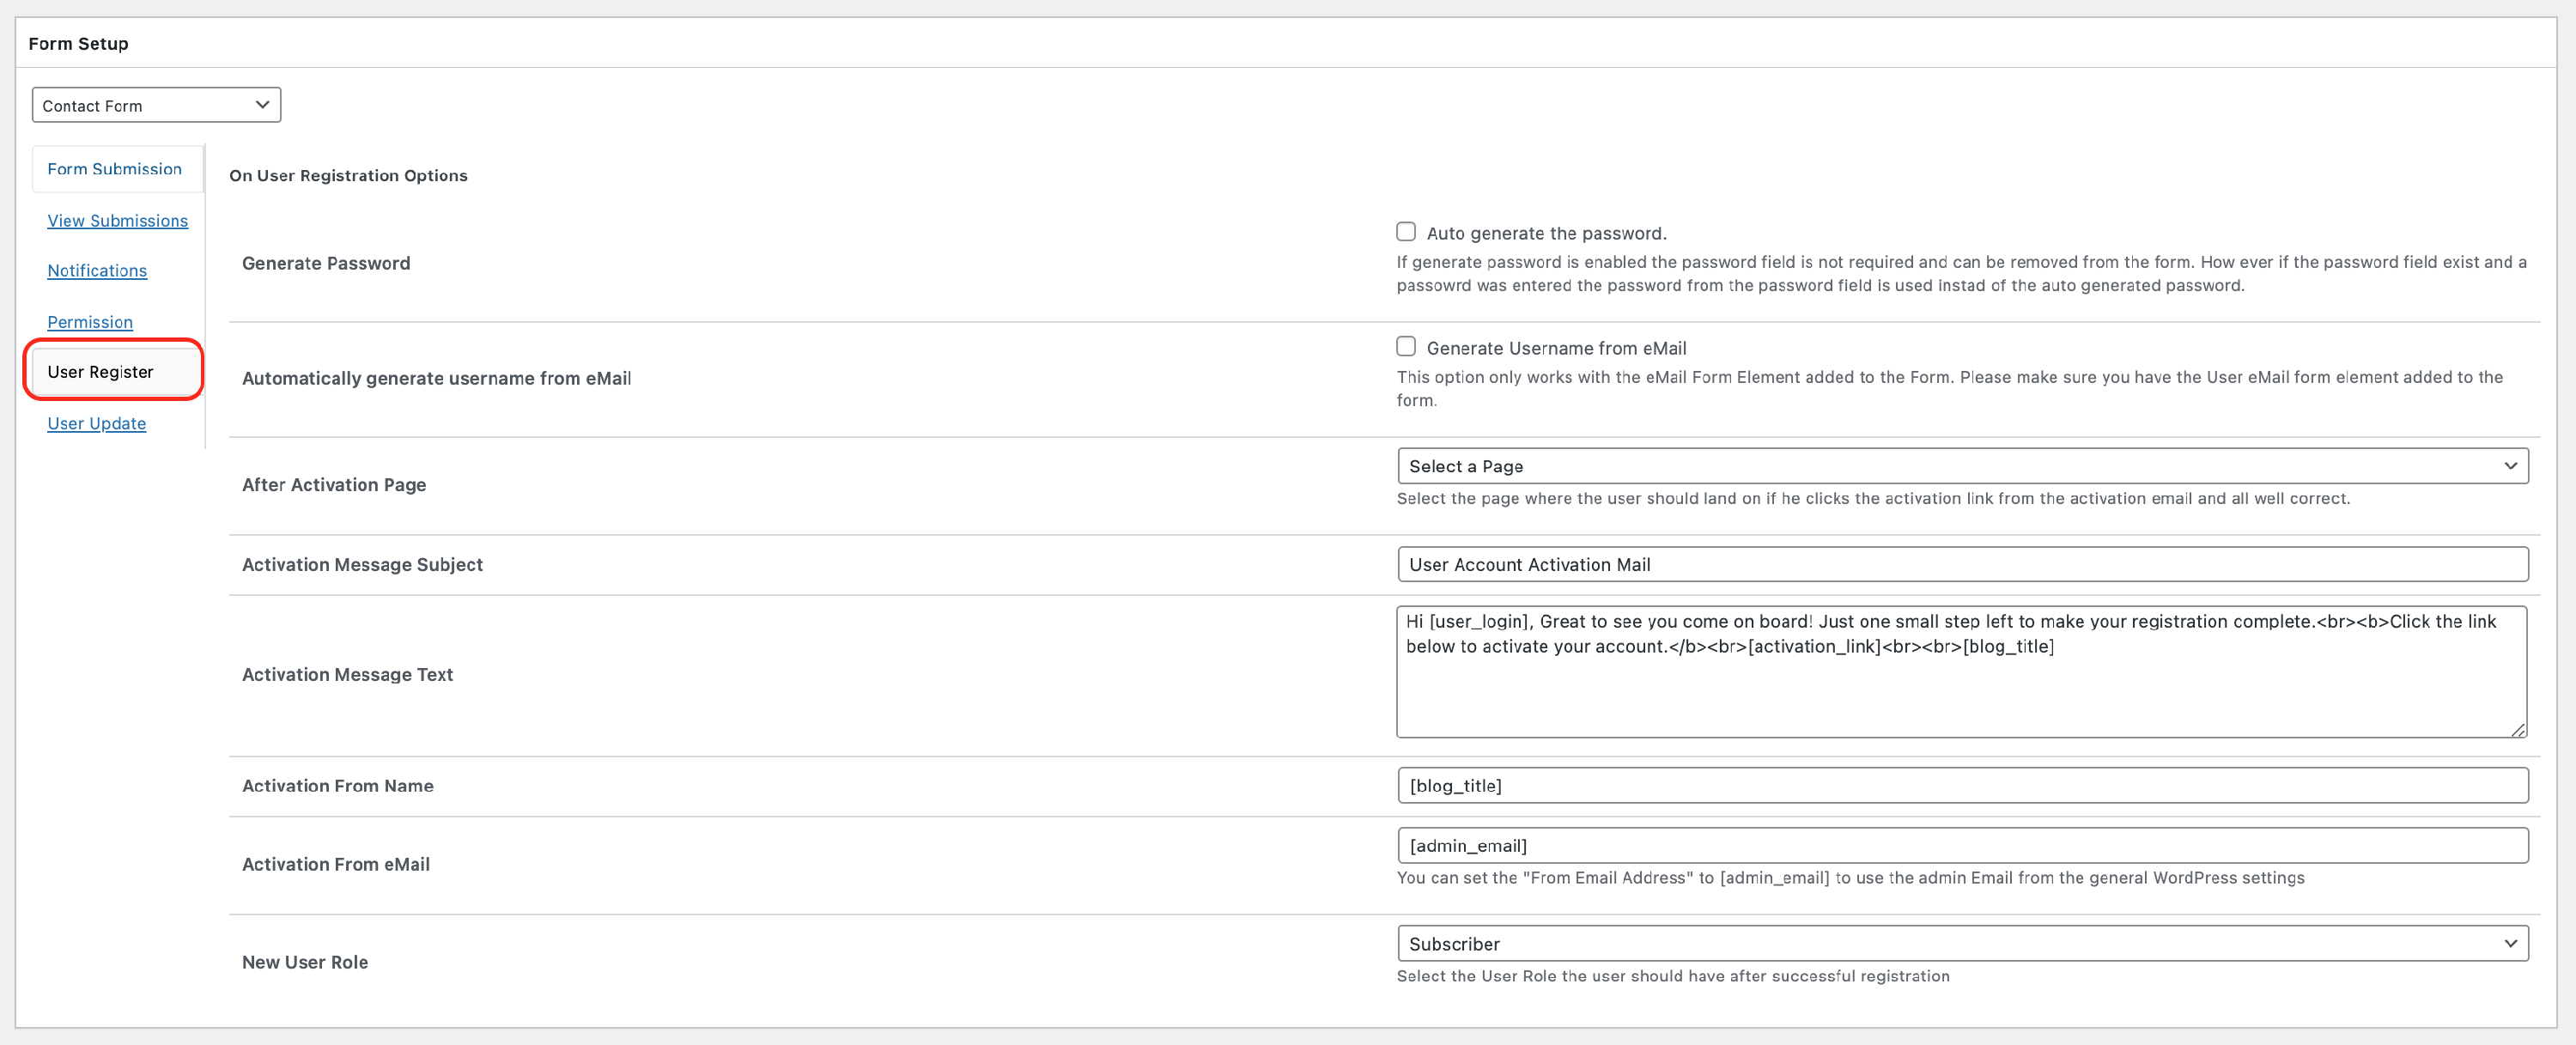Go to the Notifications tab
This screenshot has width=2576, height=1045.
(x=97, y=271)
